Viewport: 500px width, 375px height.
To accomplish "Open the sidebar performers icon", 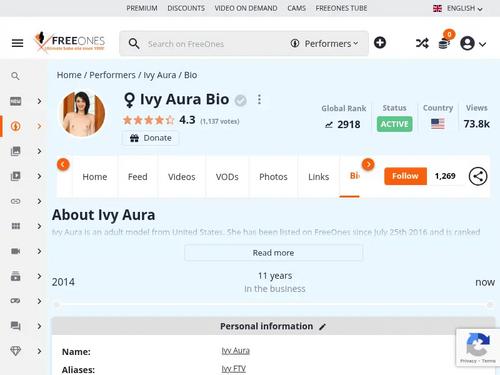I will coord(16,126).
